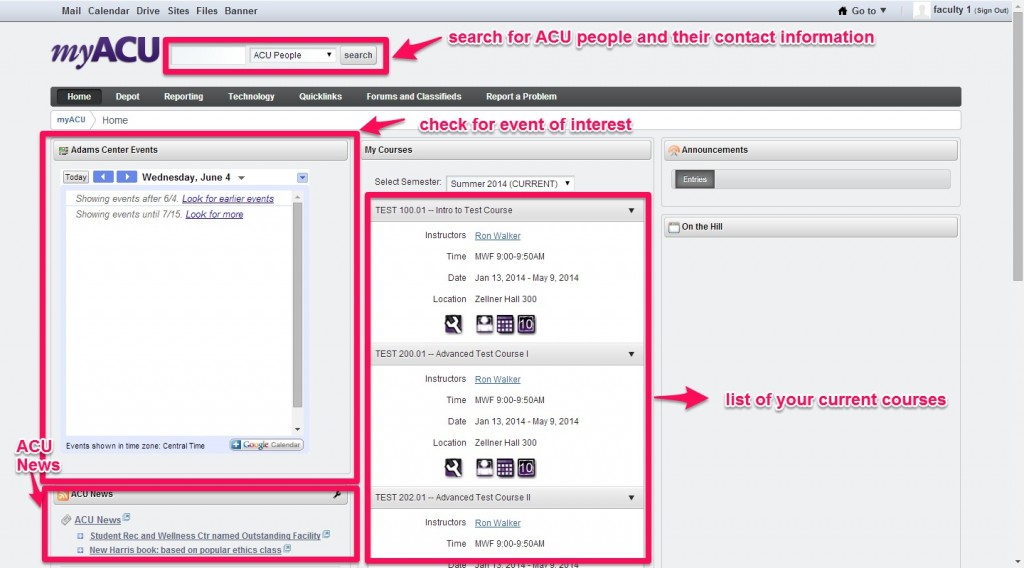Screen dimensions: 1024x568
Task: Click the myACU search text field
Action: [x=208, y=55]
